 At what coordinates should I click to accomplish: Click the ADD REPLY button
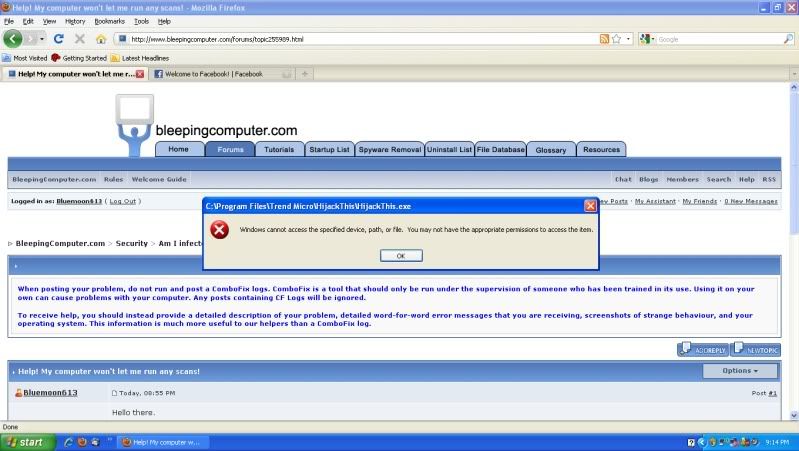(703, 350)
